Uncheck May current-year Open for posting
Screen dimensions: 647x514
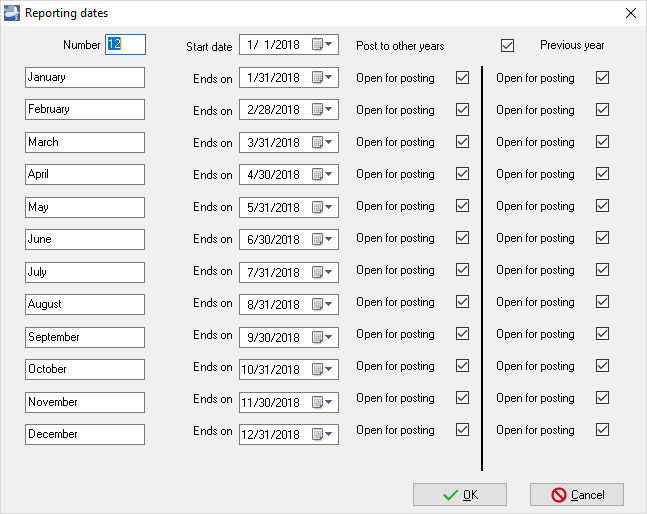pos(462,206)
